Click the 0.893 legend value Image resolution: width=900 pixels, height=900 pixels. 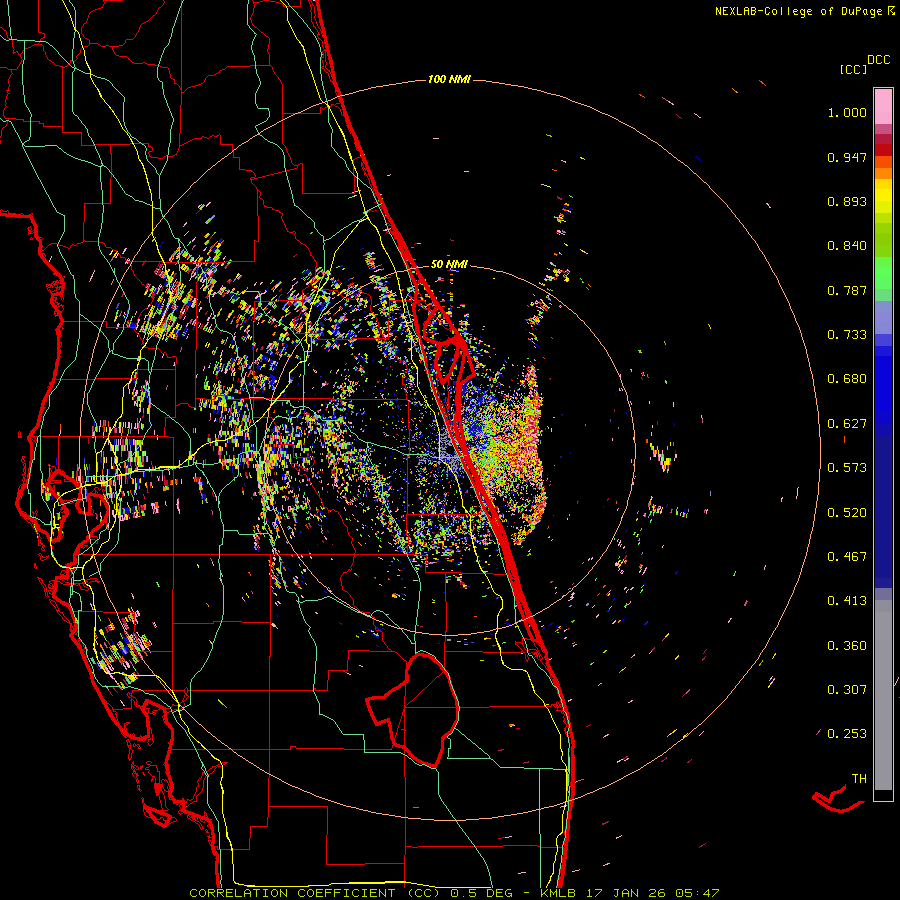(847, 201)
